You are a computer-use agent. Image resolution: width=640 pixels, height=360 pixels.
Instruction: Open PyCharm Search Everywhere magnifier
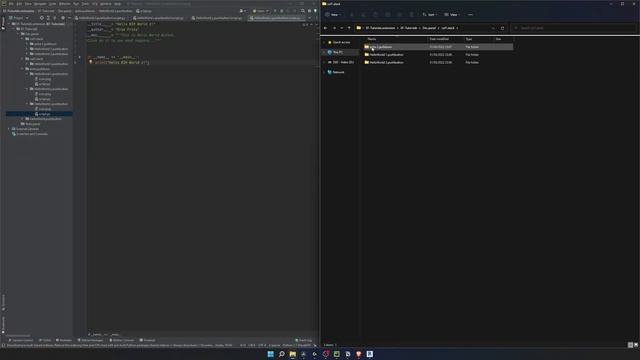[x=302, y=11]
